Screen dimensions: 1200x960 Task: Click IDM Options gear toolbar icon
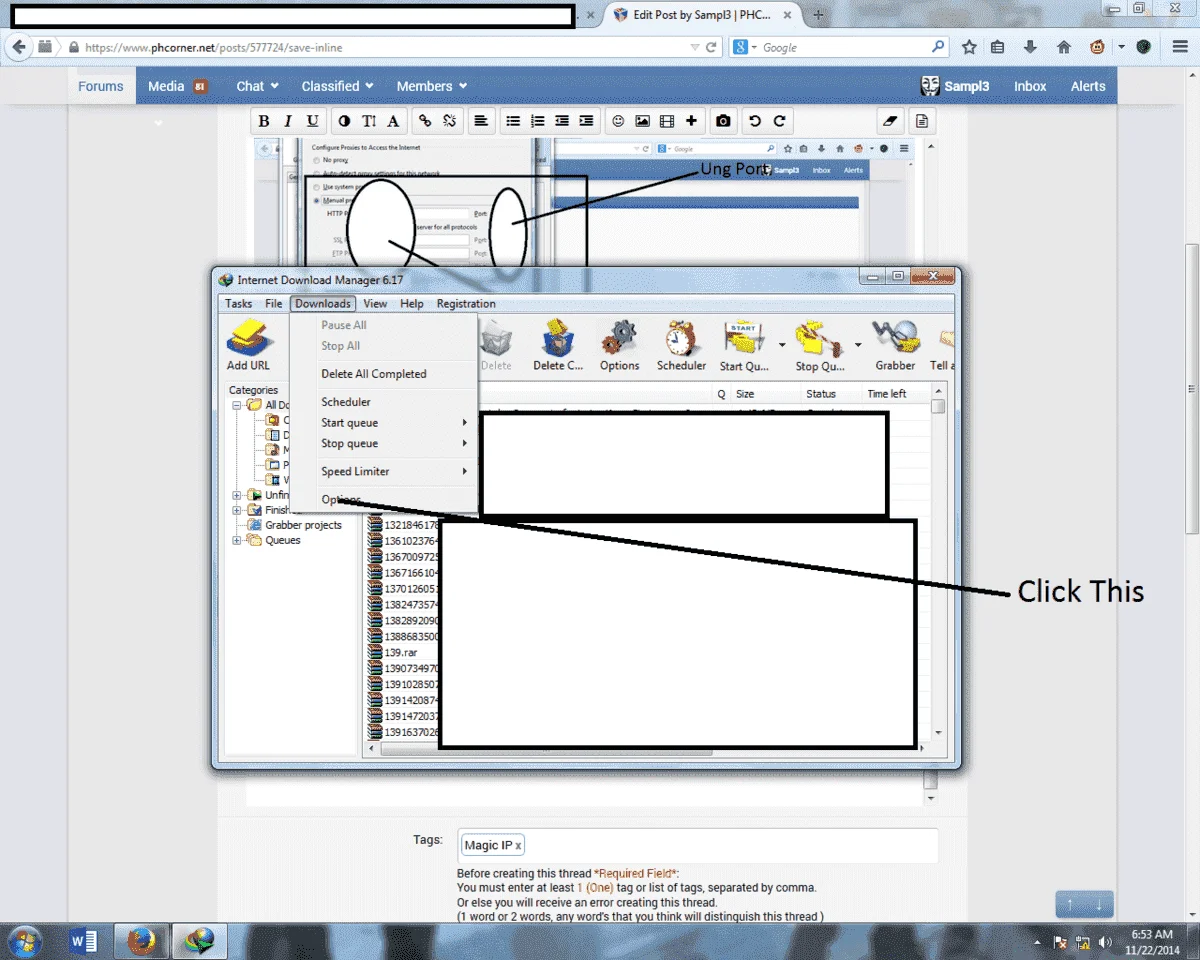(x=619, y=346)
